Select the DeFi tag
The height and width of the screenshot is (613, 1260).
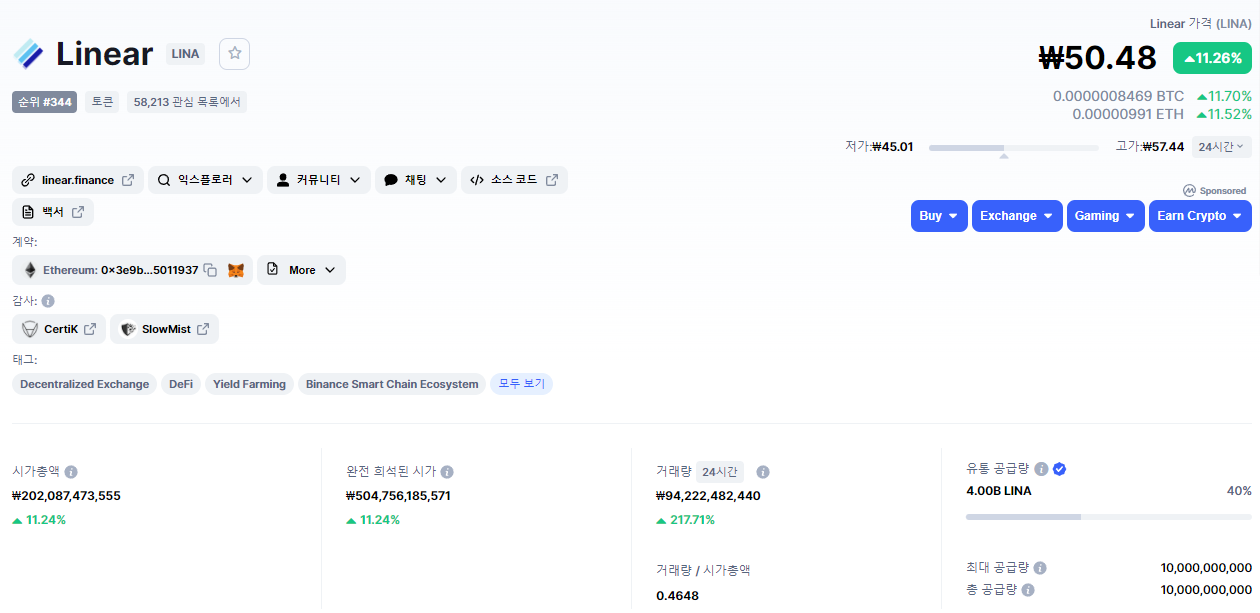point(181,384)
